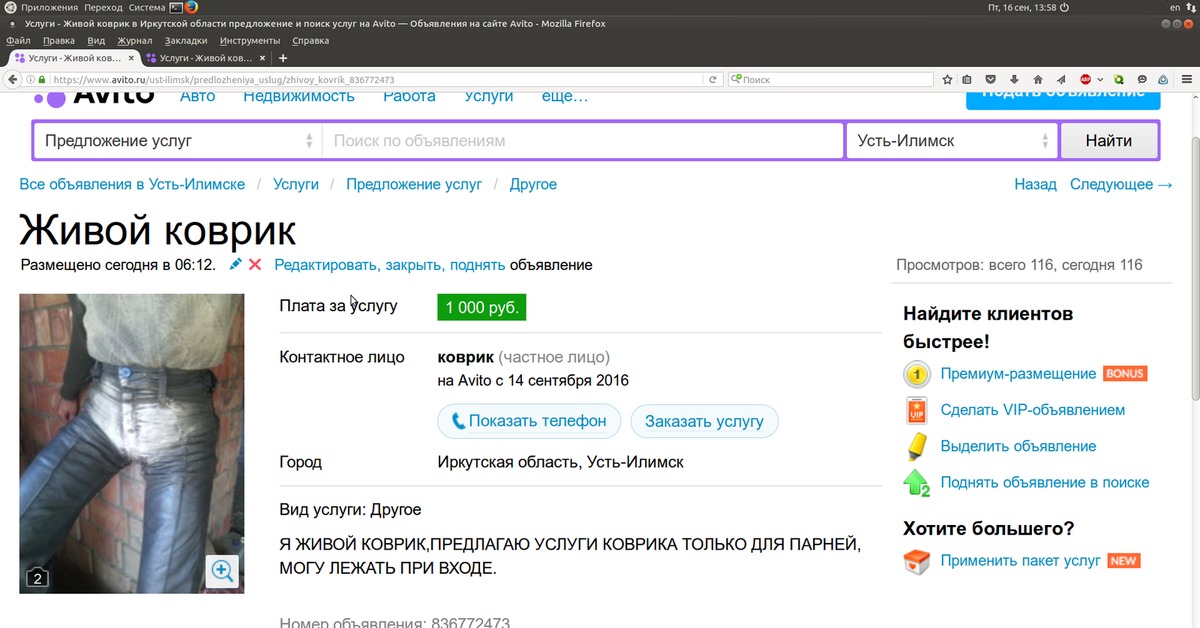The image size is (1200, 628).
Task: Open the Pocket icon in Firefox toolbar
Action: point(990,79)
